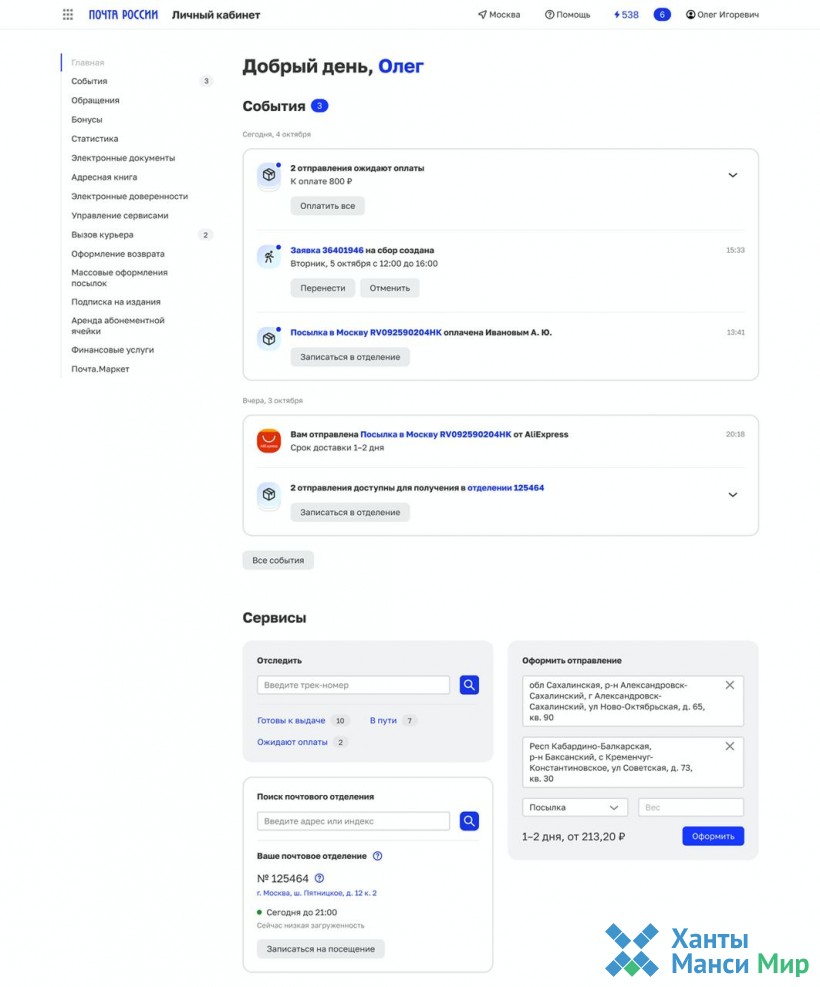Clear the Sakhalin sender address with X
Viewport: 820px width, 987px height.
(x=729, y=685)
